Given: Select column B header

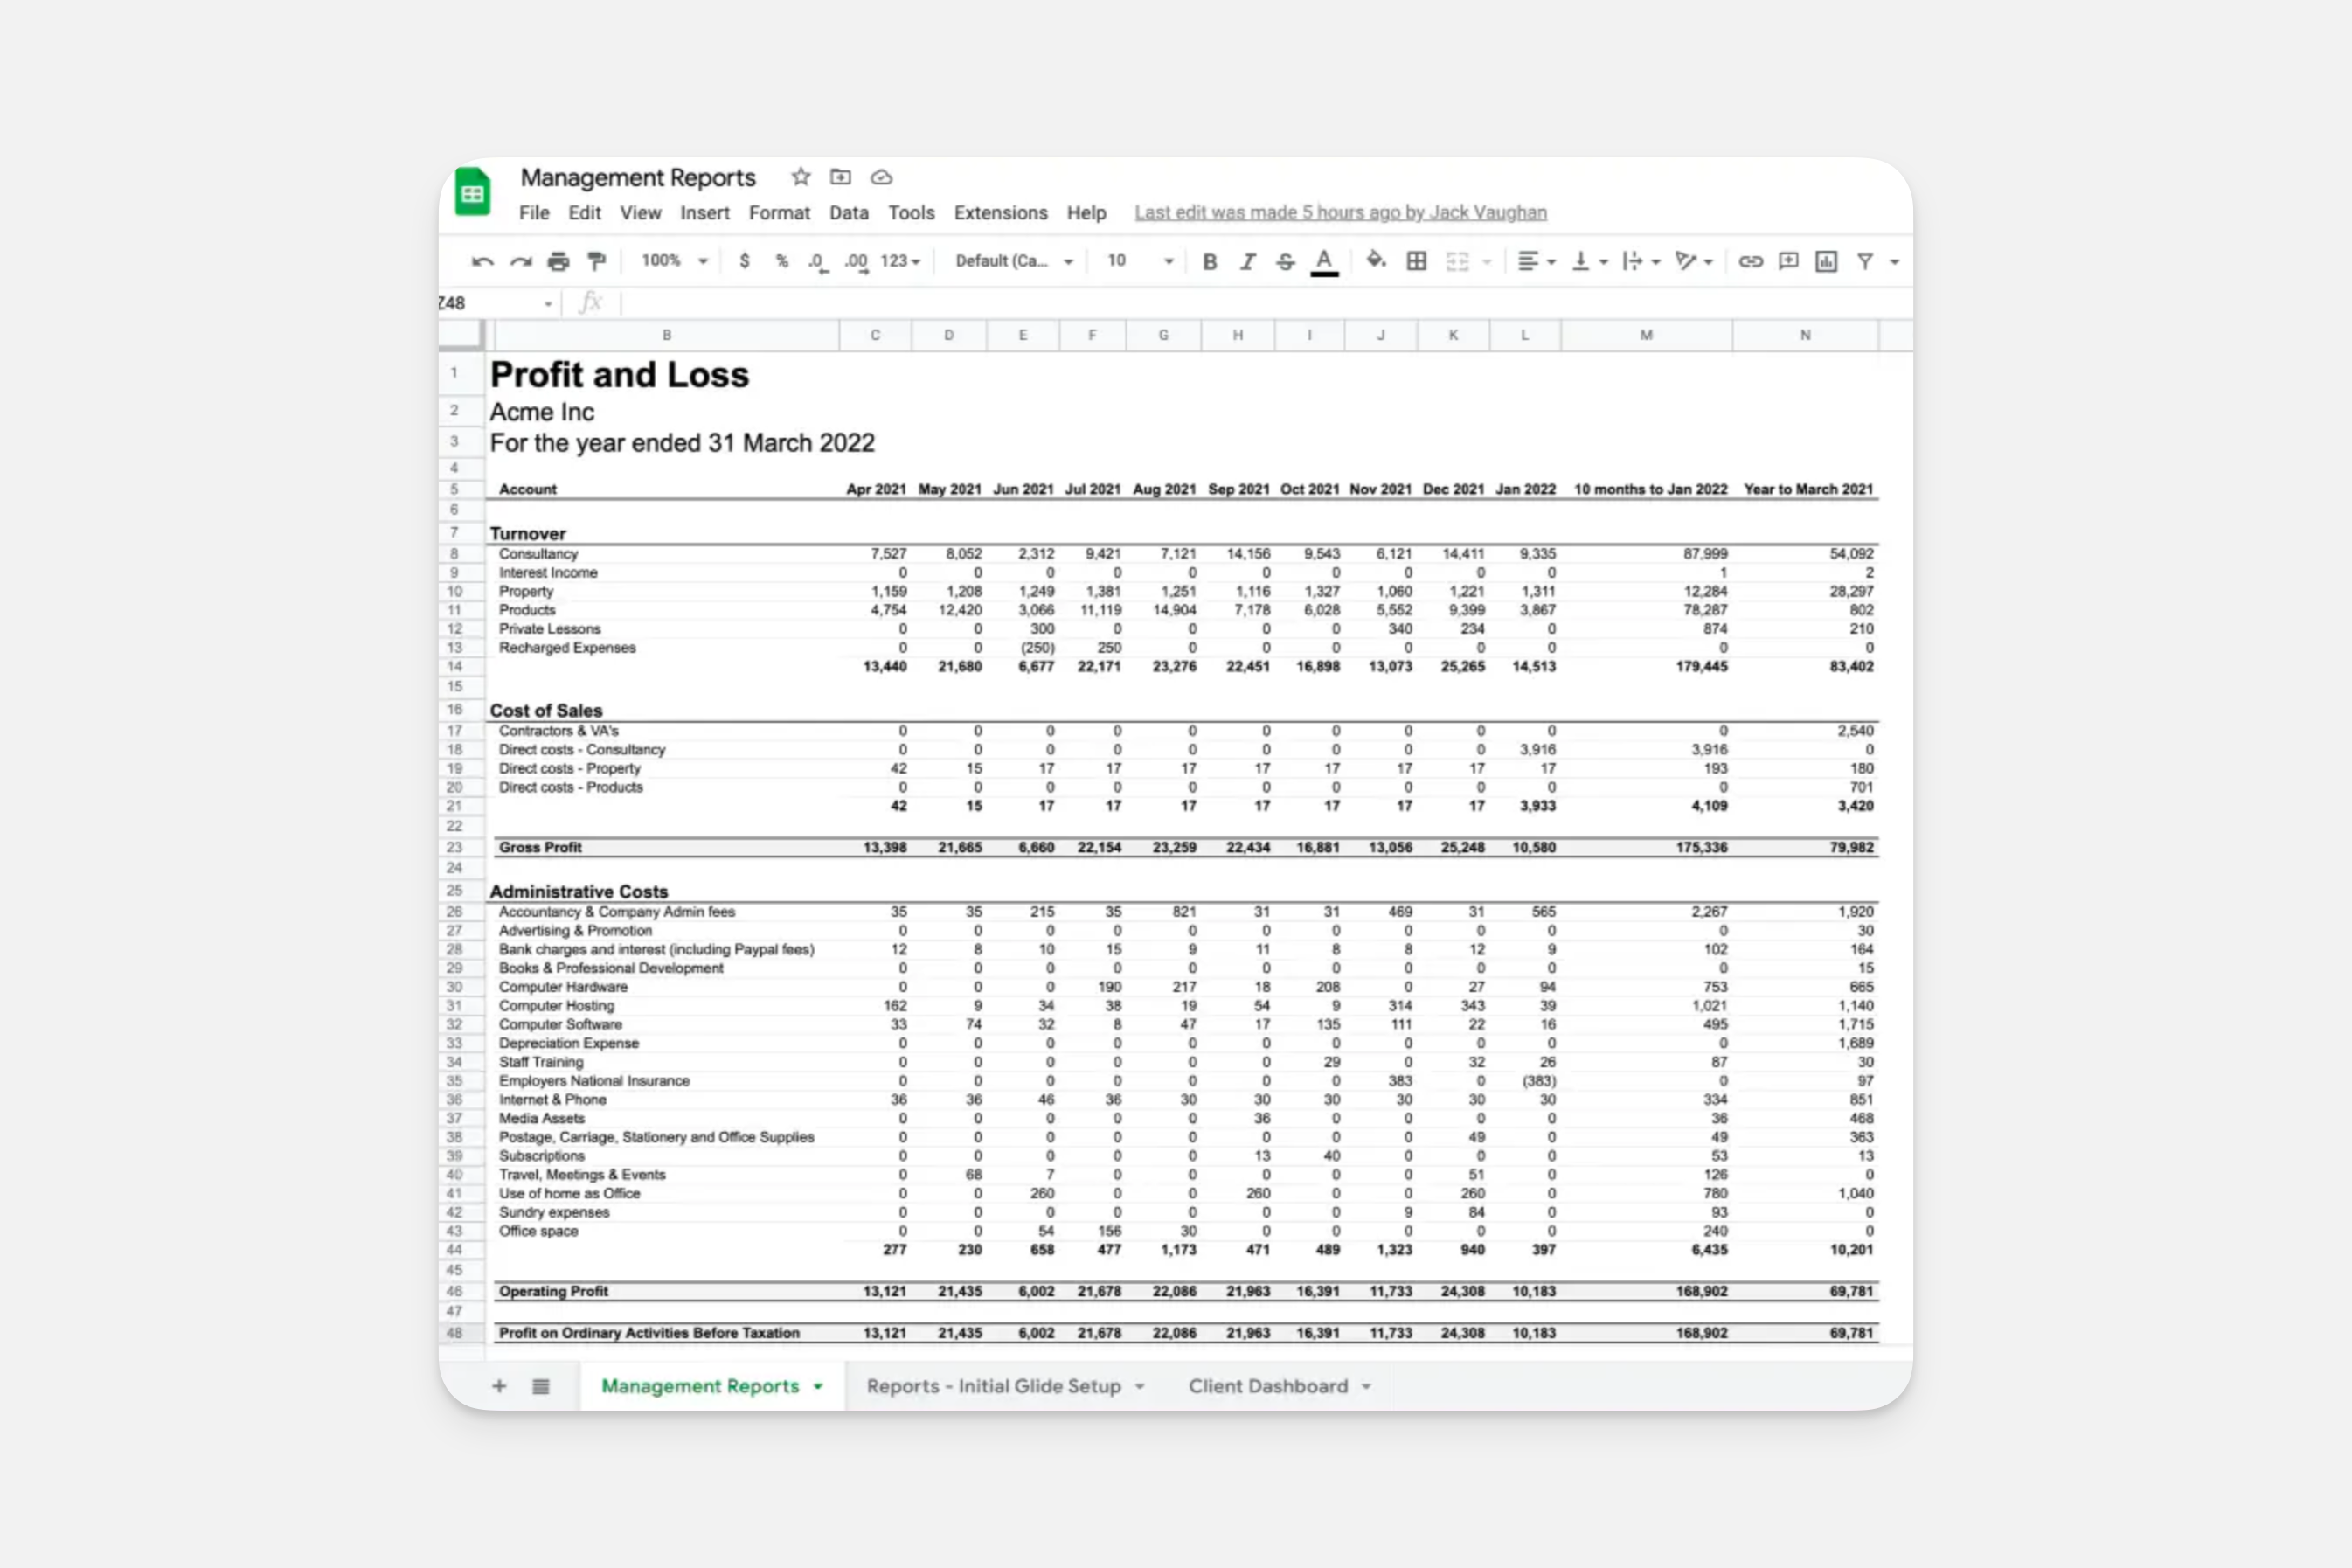Looking at the screenshot, I should [667, 336].
